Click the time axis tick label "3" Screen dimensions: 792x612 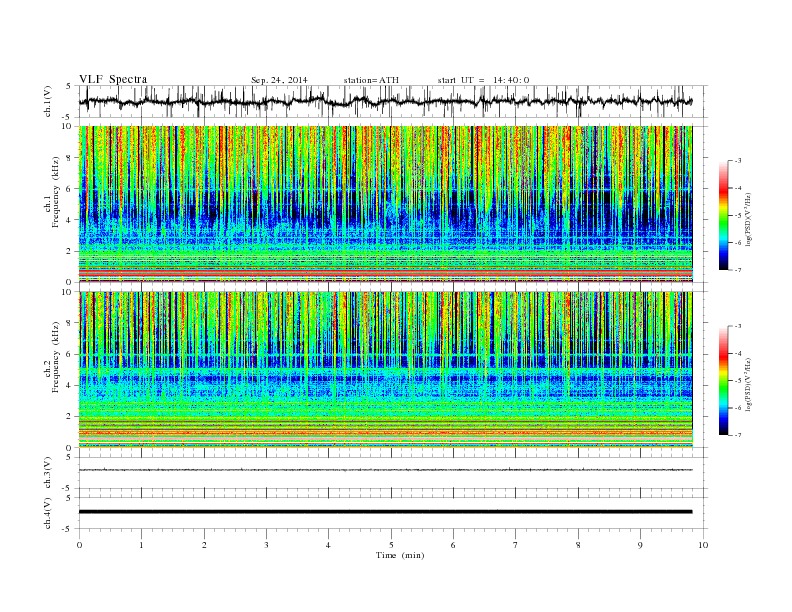(x=266, y=545)
